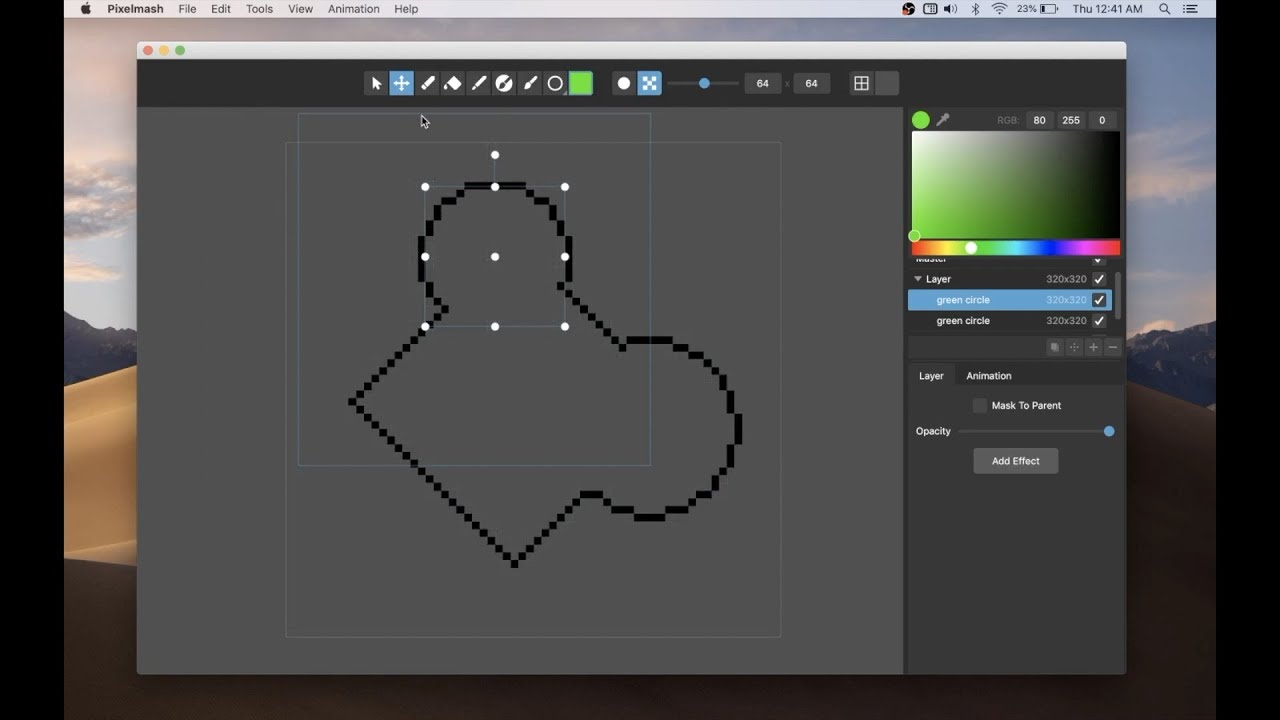This screenshot has height=720, width=1280.
Task: Remove layer with the minus icon
Action: [1113, 347]
